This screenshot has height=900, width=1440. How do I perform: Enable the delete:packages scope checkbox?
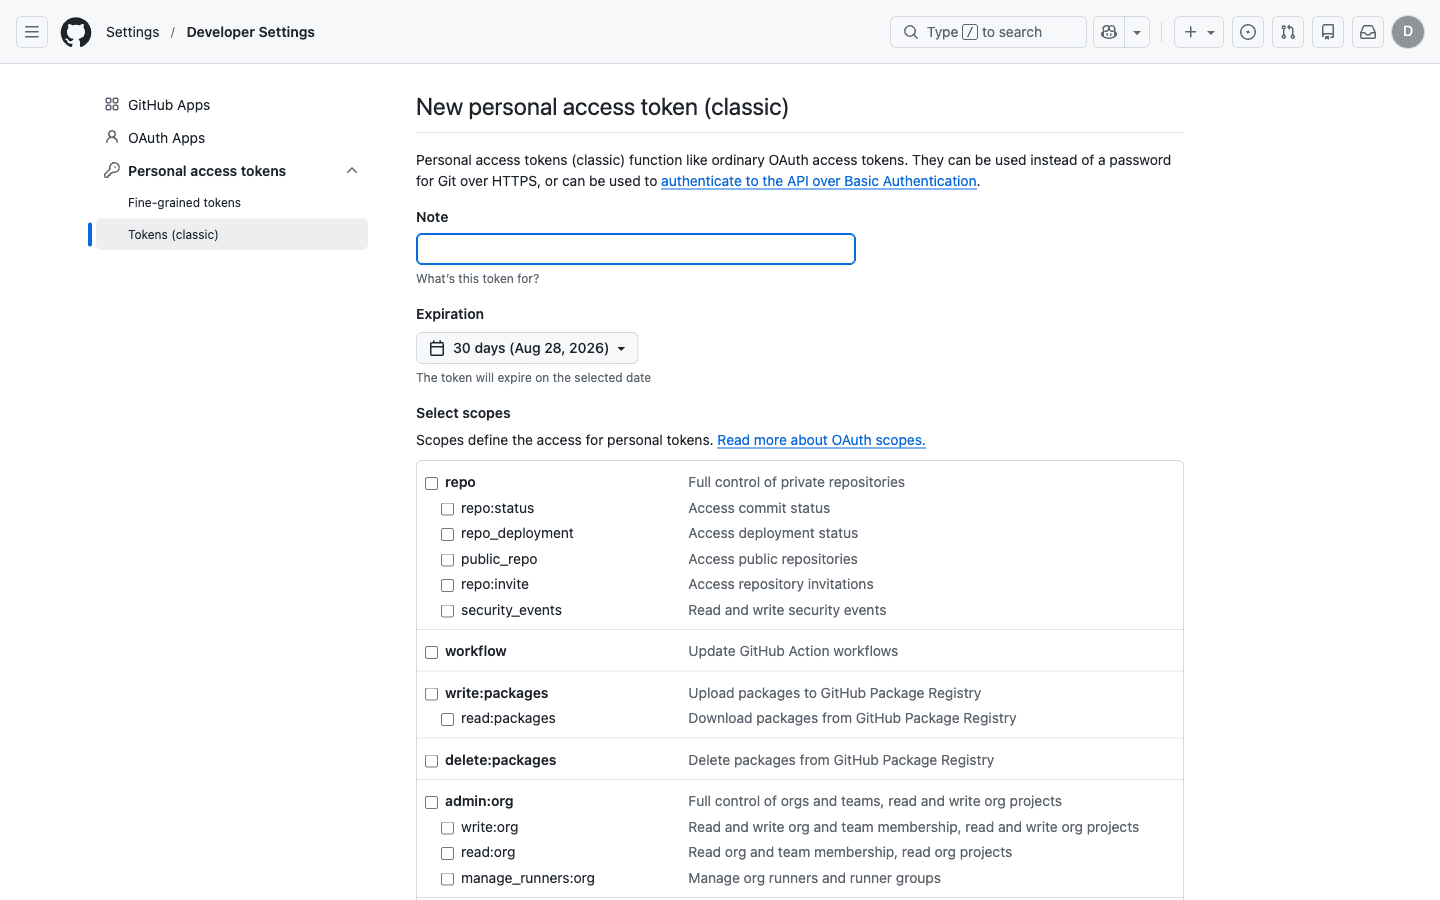[432, 761]
